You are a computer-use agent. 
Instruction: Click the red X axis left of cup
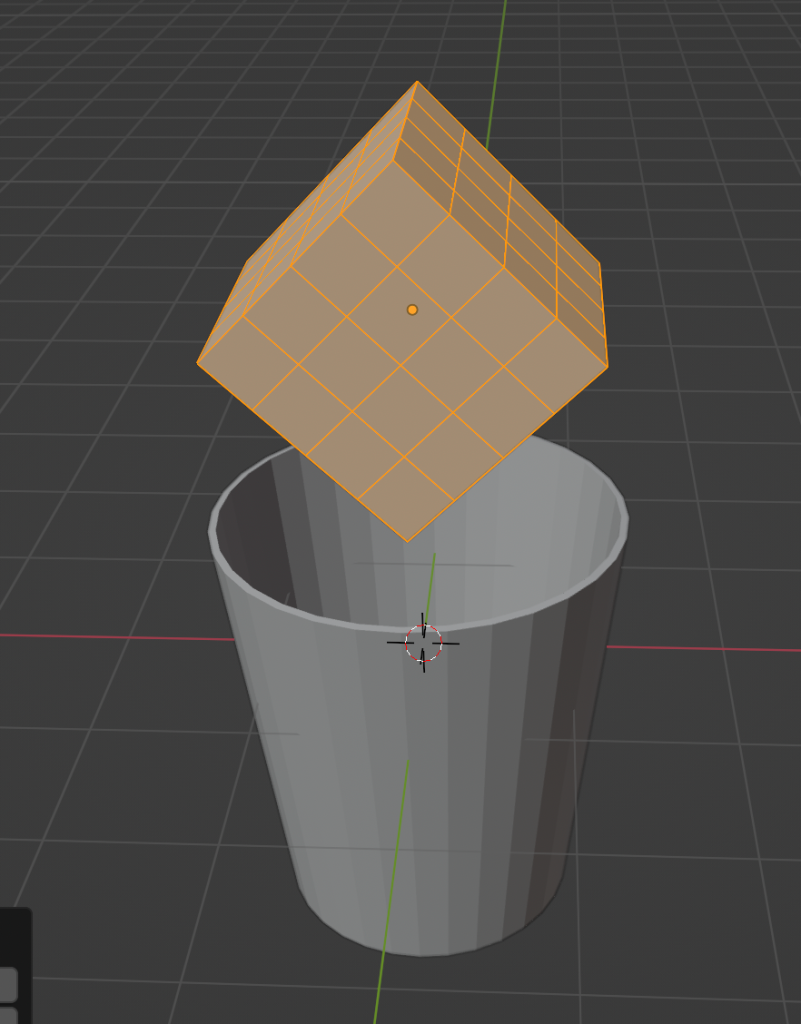point(100,635)
